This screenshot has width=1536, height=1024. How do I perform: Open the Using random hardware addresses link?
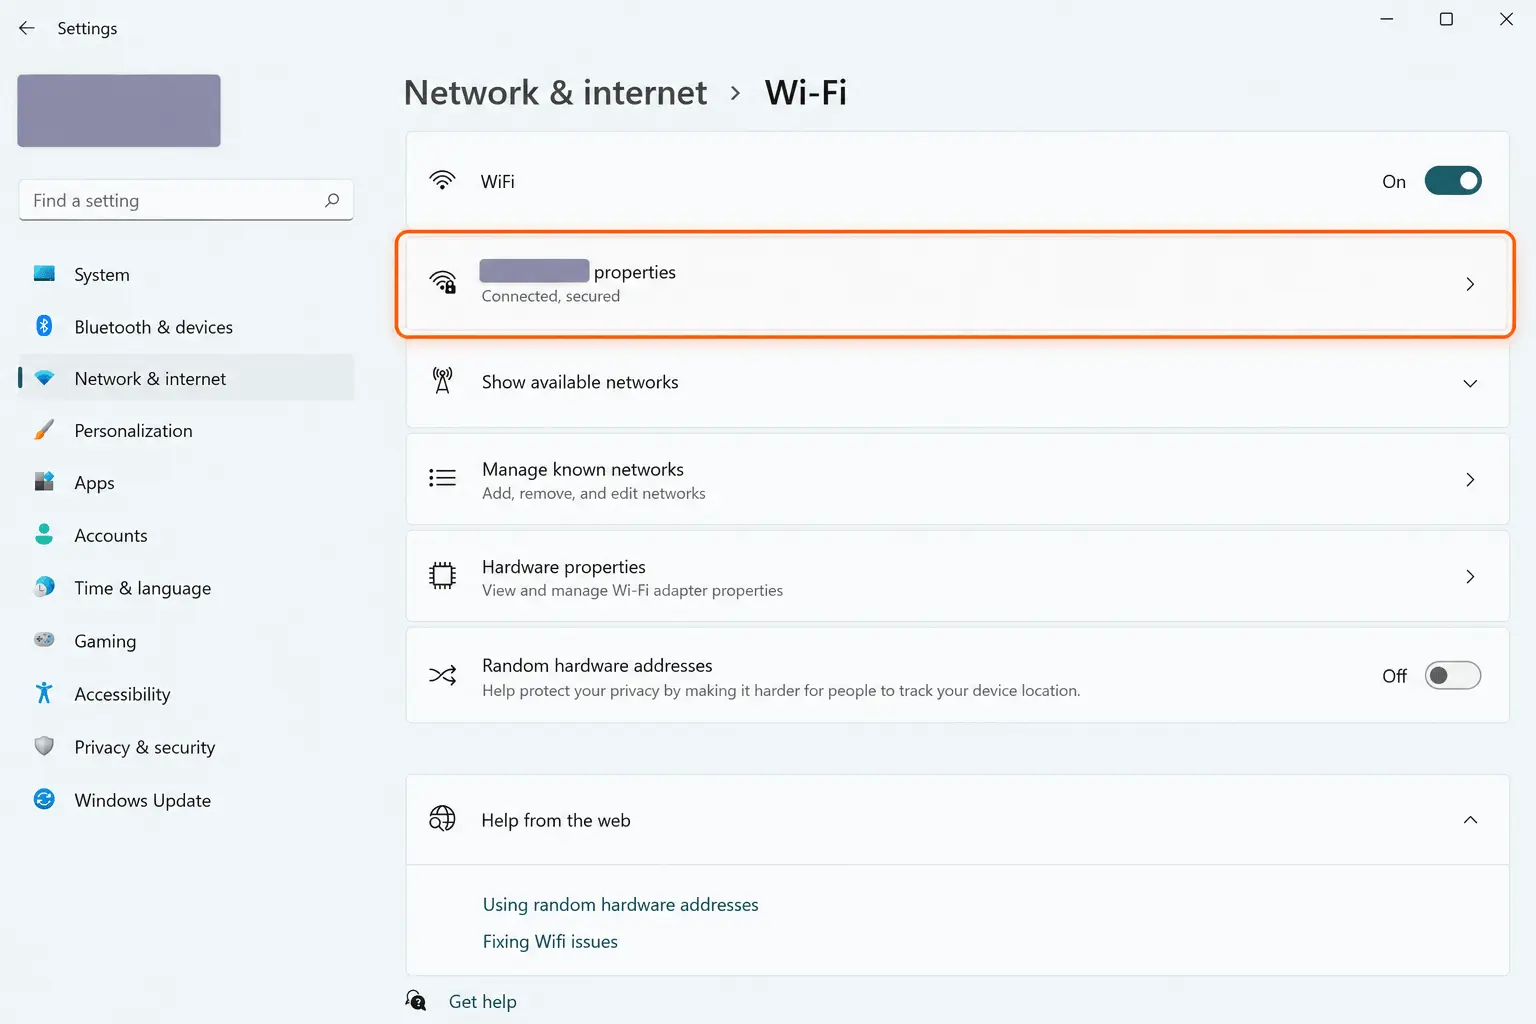coord(620,904)
